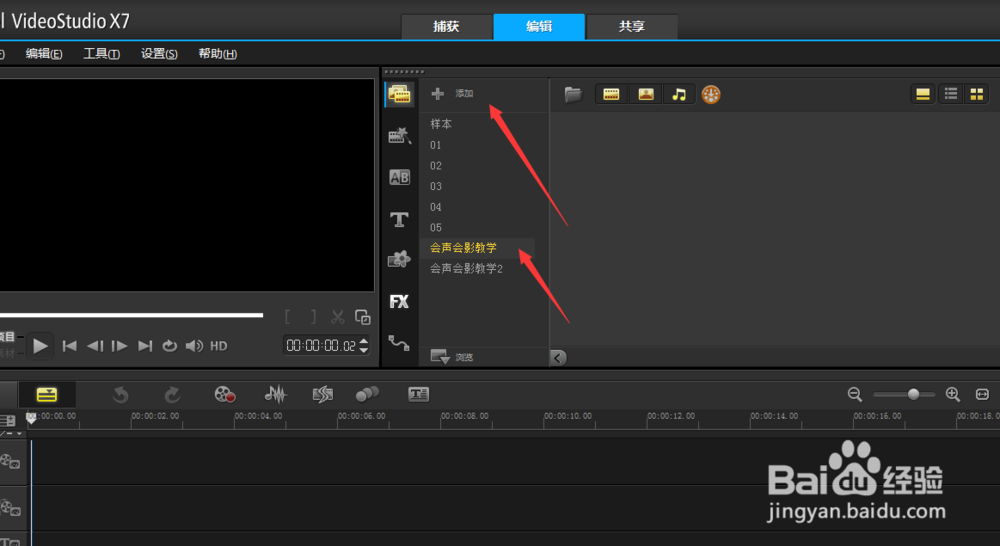Open the 帮助(H) menu
Viewport: 1000px width, 546px height.
(217, 54)
